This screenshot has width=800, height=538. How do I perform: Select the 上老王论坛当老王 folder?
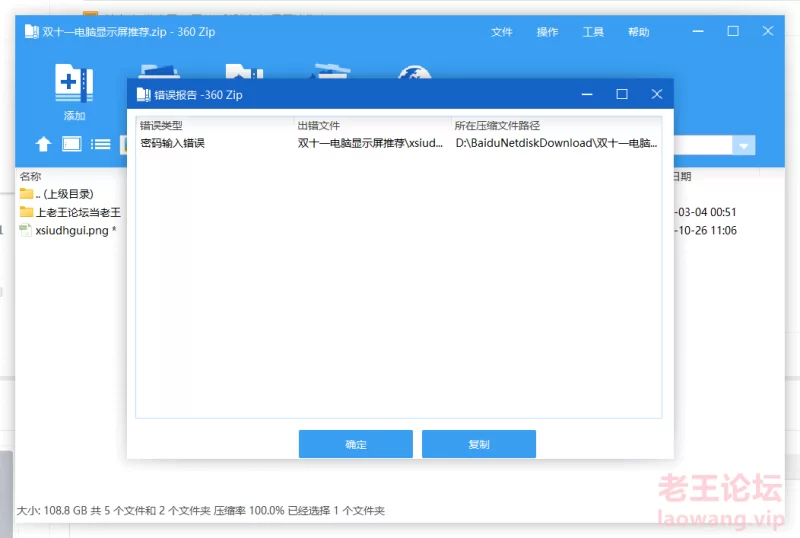(70, 212)
